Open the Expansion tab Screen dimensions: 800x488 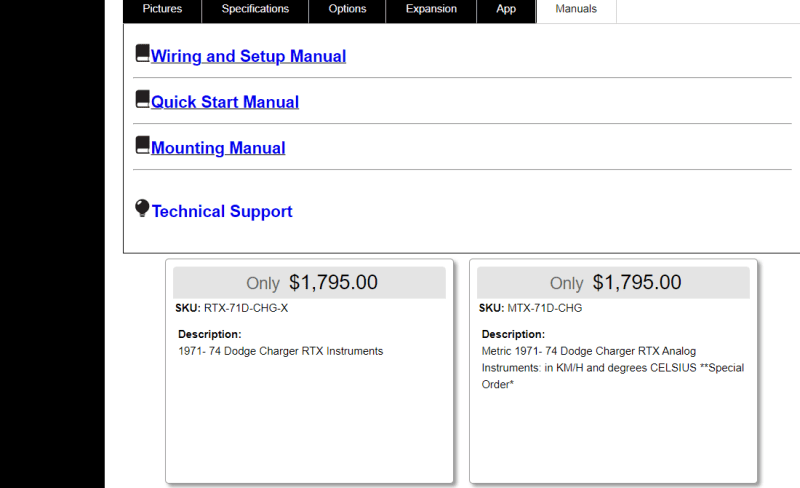431,9
